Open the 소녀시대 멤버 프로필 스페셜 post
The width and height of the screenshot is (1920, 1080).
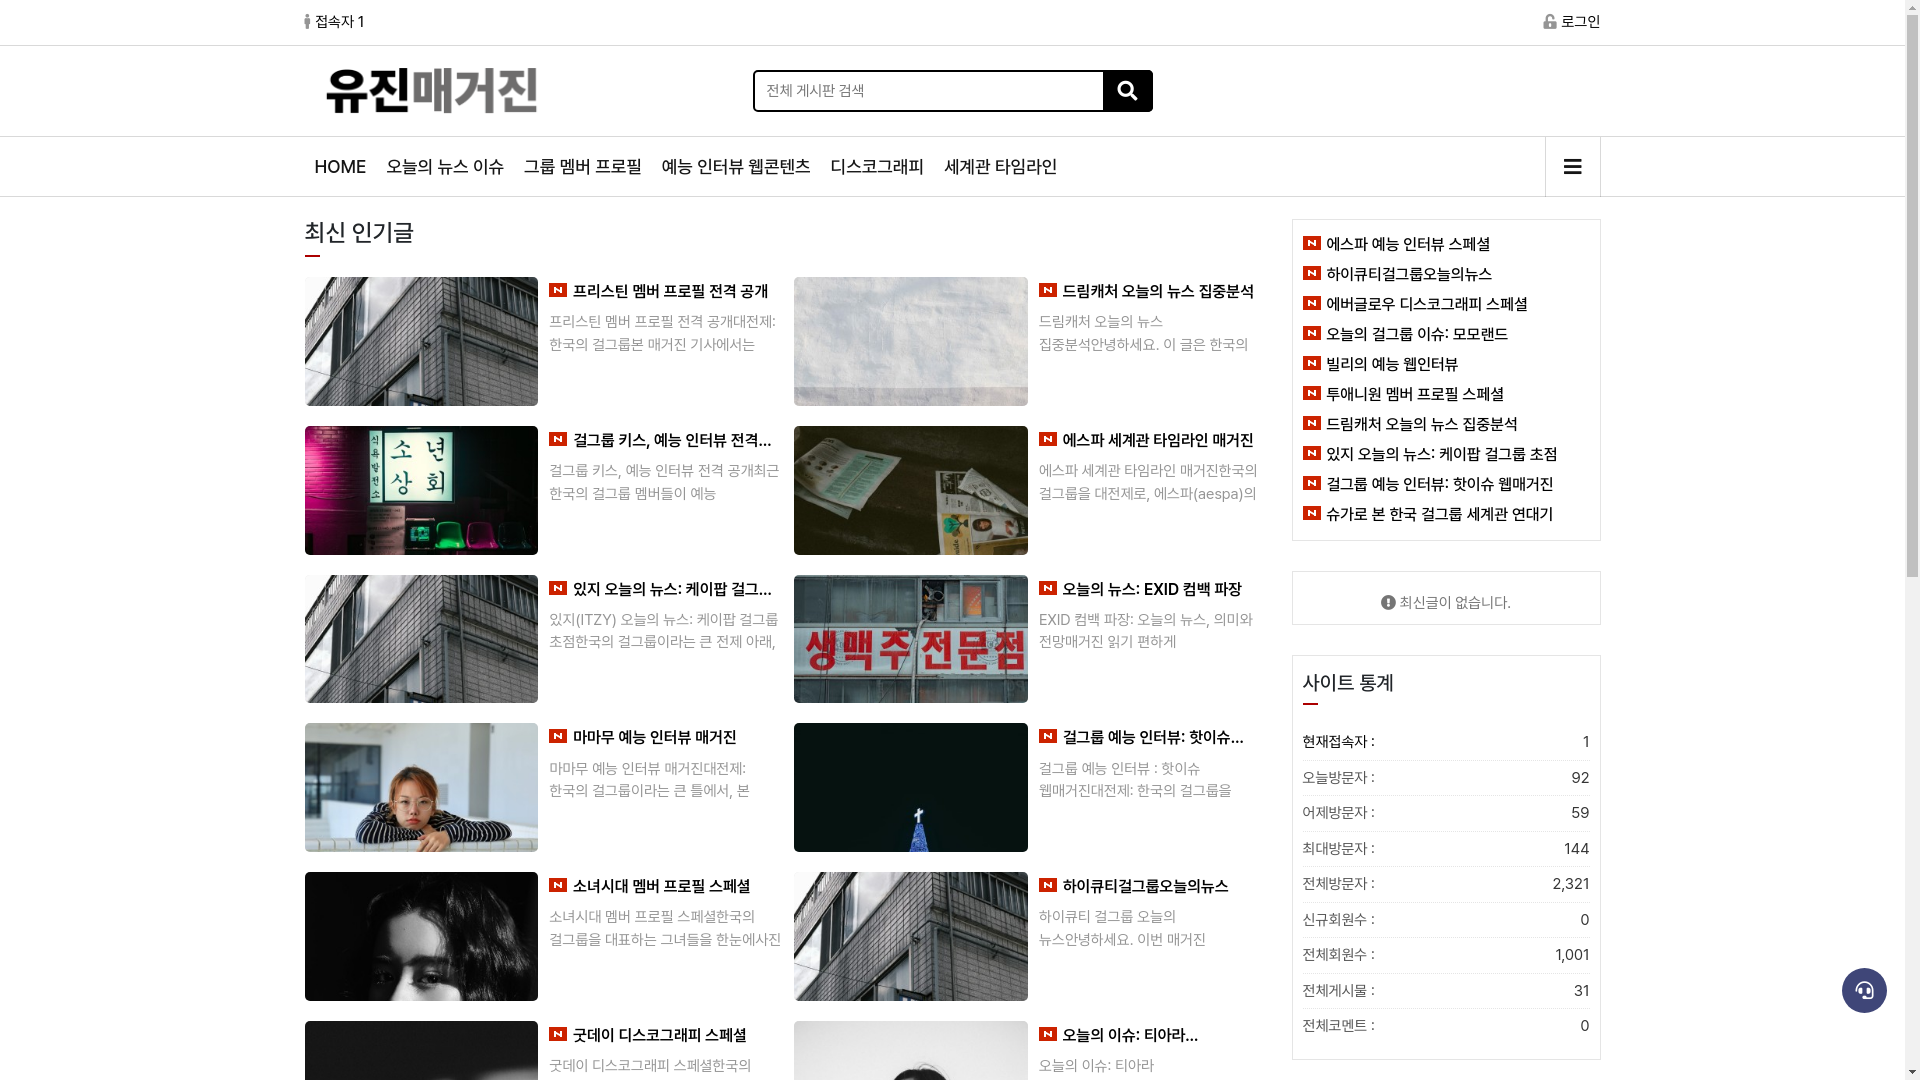pyautogui.click(x=661, y=886)
